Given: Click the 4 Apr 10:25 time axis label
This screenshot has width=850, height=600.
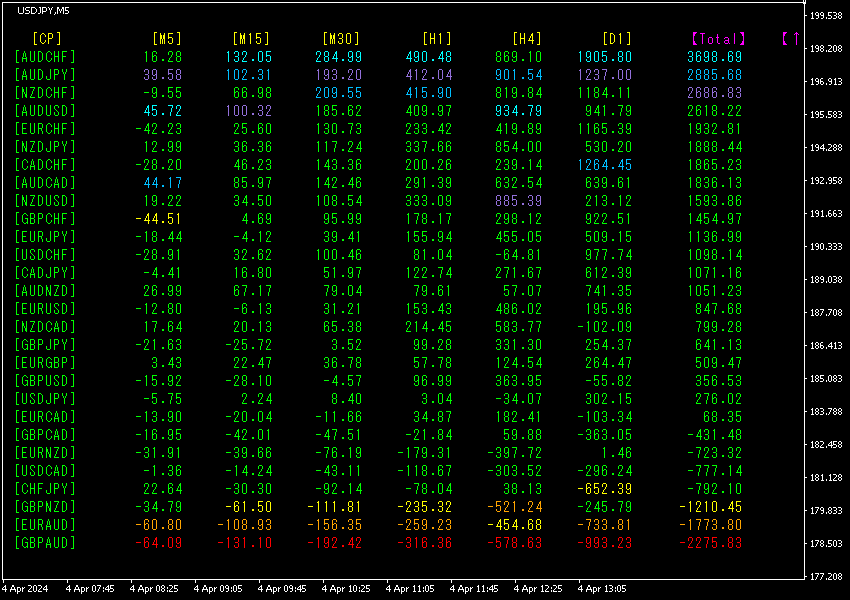Looking at the screenshot, I should pyautogui.click(x=346, y=589).
